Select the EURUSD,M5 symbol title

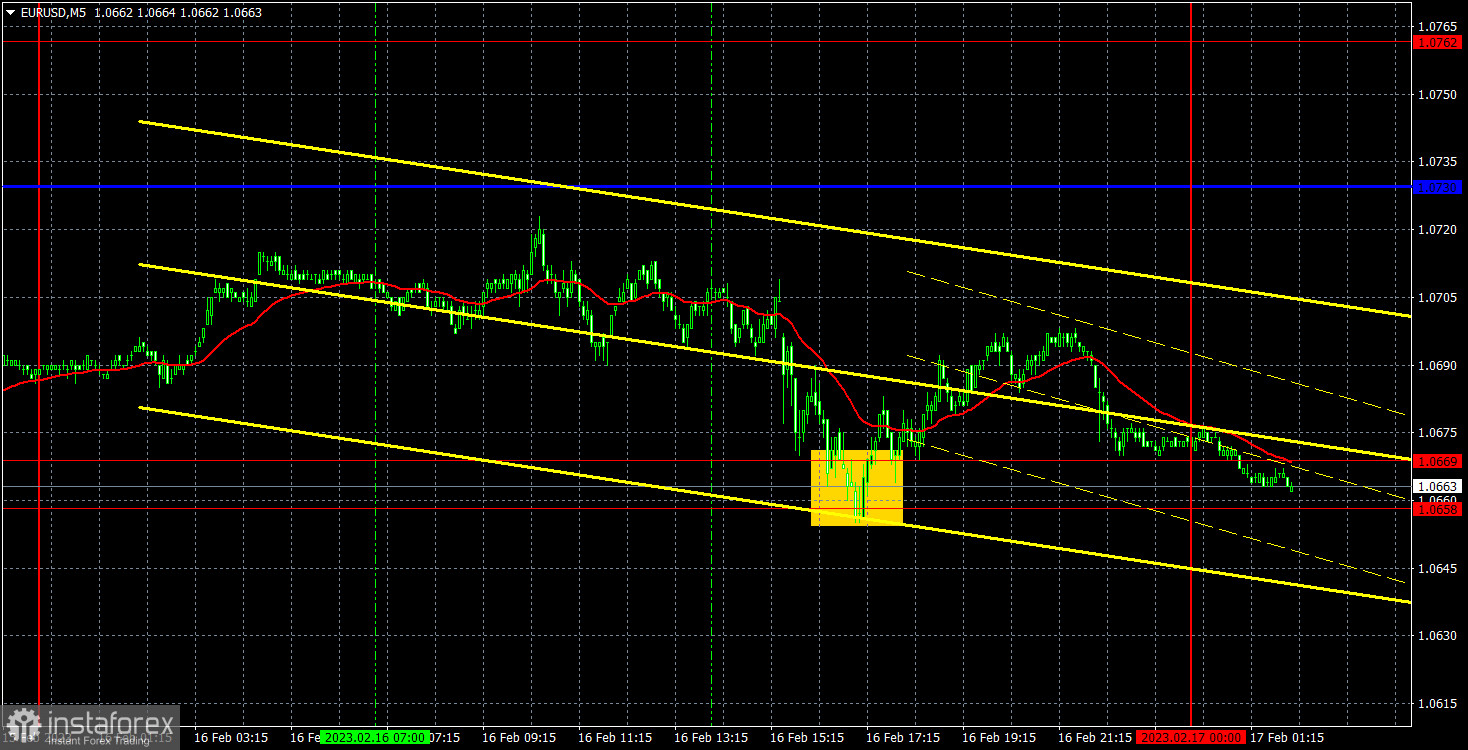click(53, 12)
